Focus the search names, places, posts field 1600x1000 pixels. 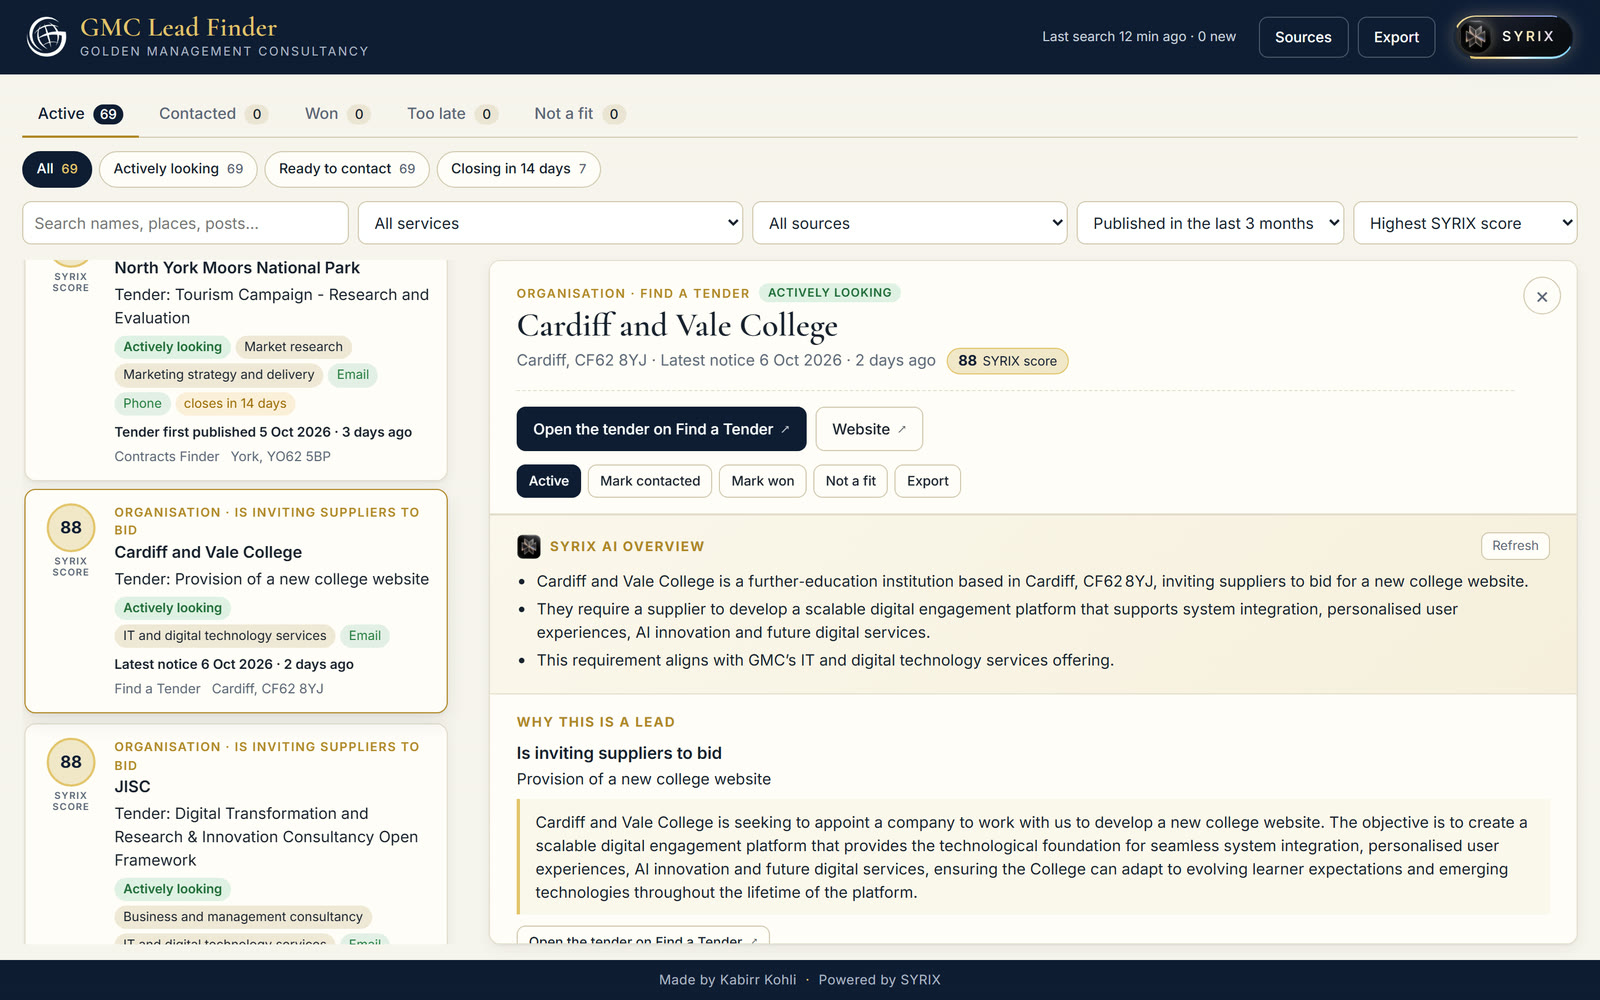click(x=185, y=223)
